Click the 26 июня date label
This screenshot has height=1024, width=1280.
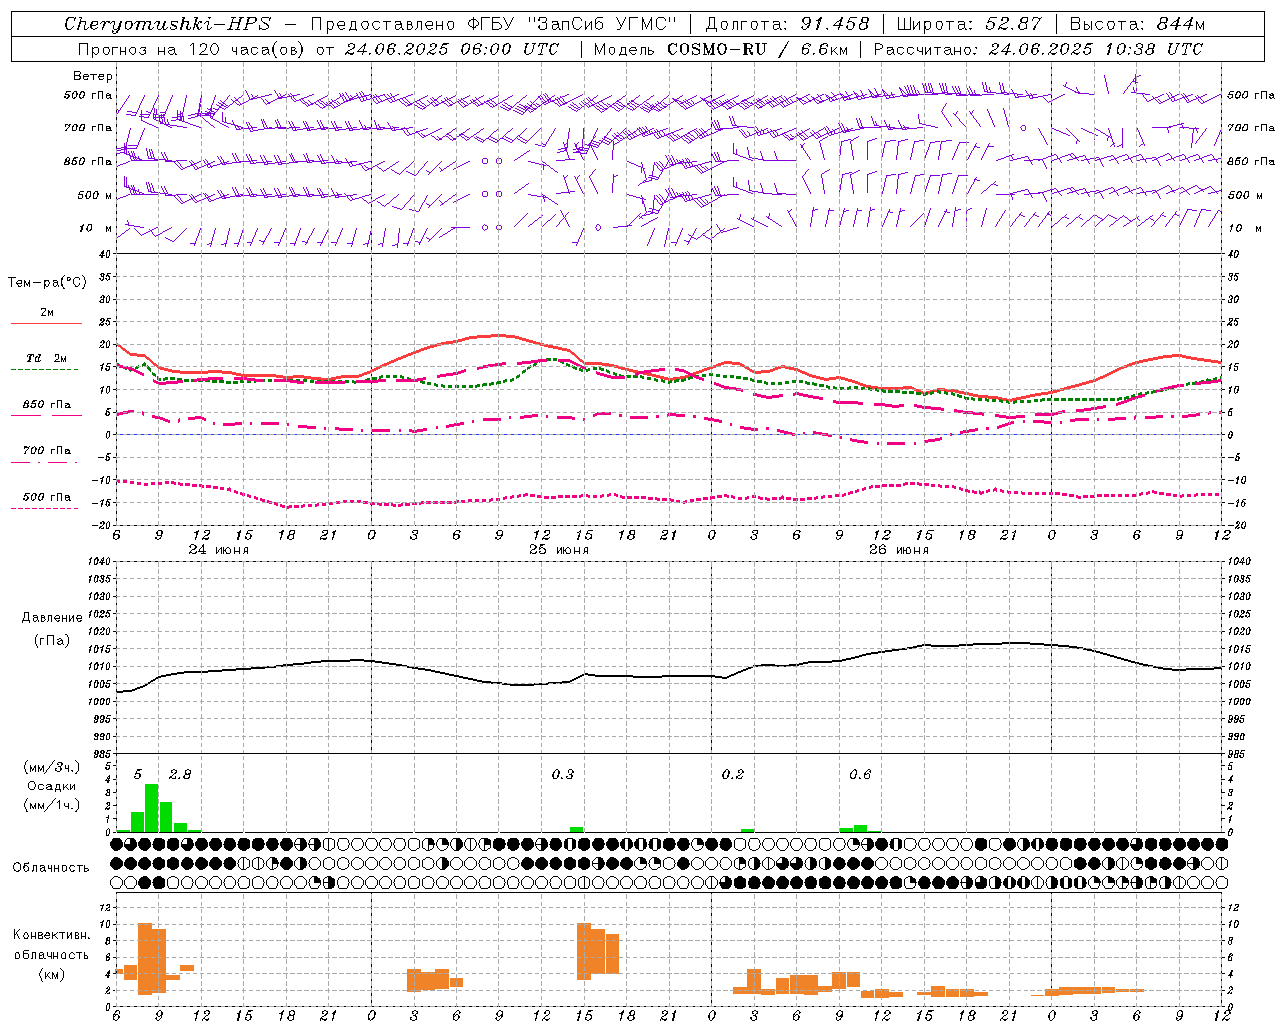[898, 550]
